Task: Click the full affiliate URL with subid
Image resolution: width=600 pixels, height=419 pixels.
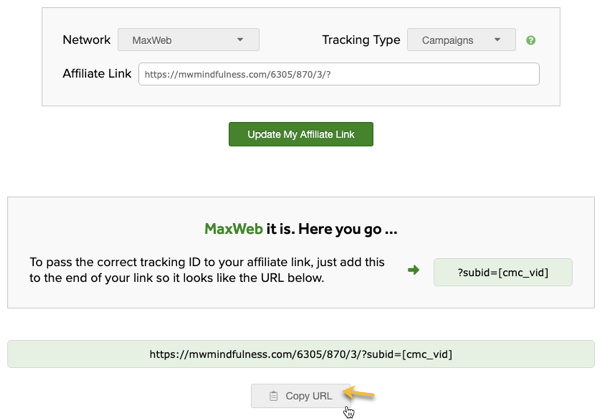Action: coord(301,354)
